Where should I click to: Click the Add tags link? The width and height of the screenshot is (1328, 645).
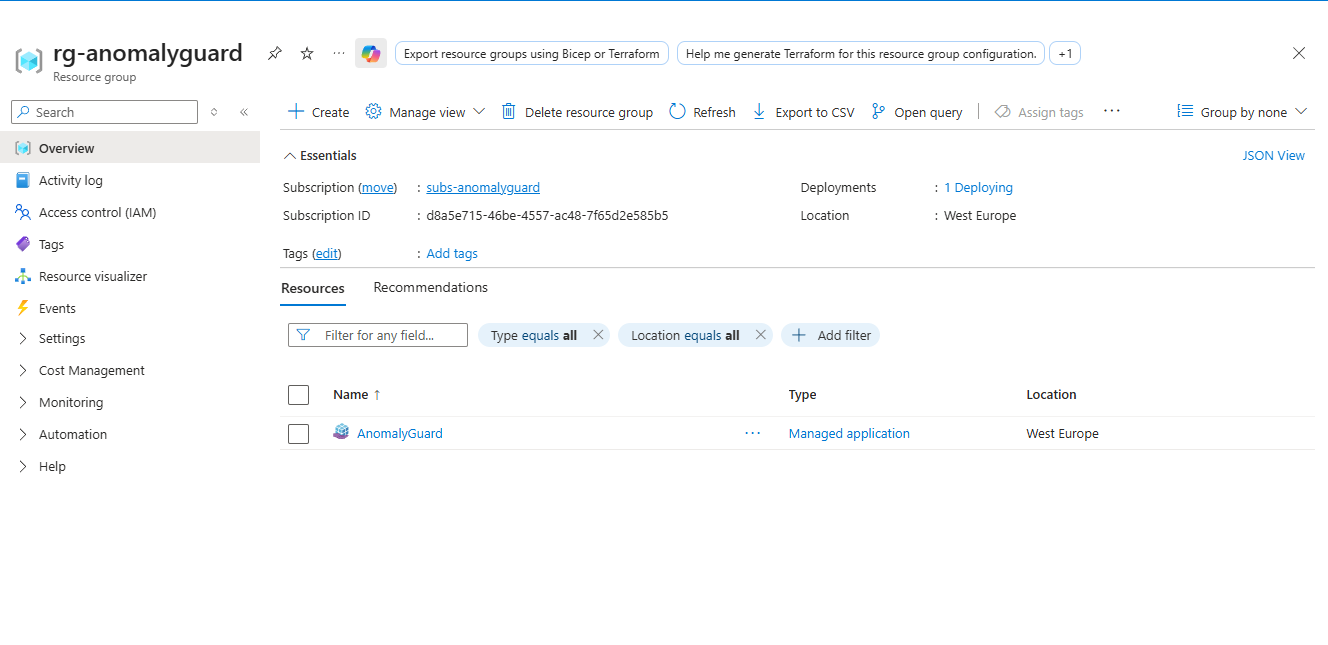tap(452, 254)
